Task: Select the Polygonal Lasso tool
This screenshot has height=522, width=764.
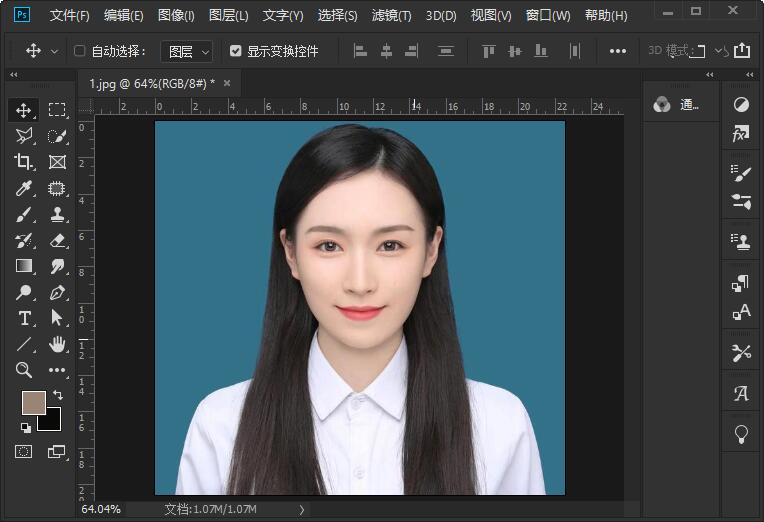Action: (x=23, y=136)
